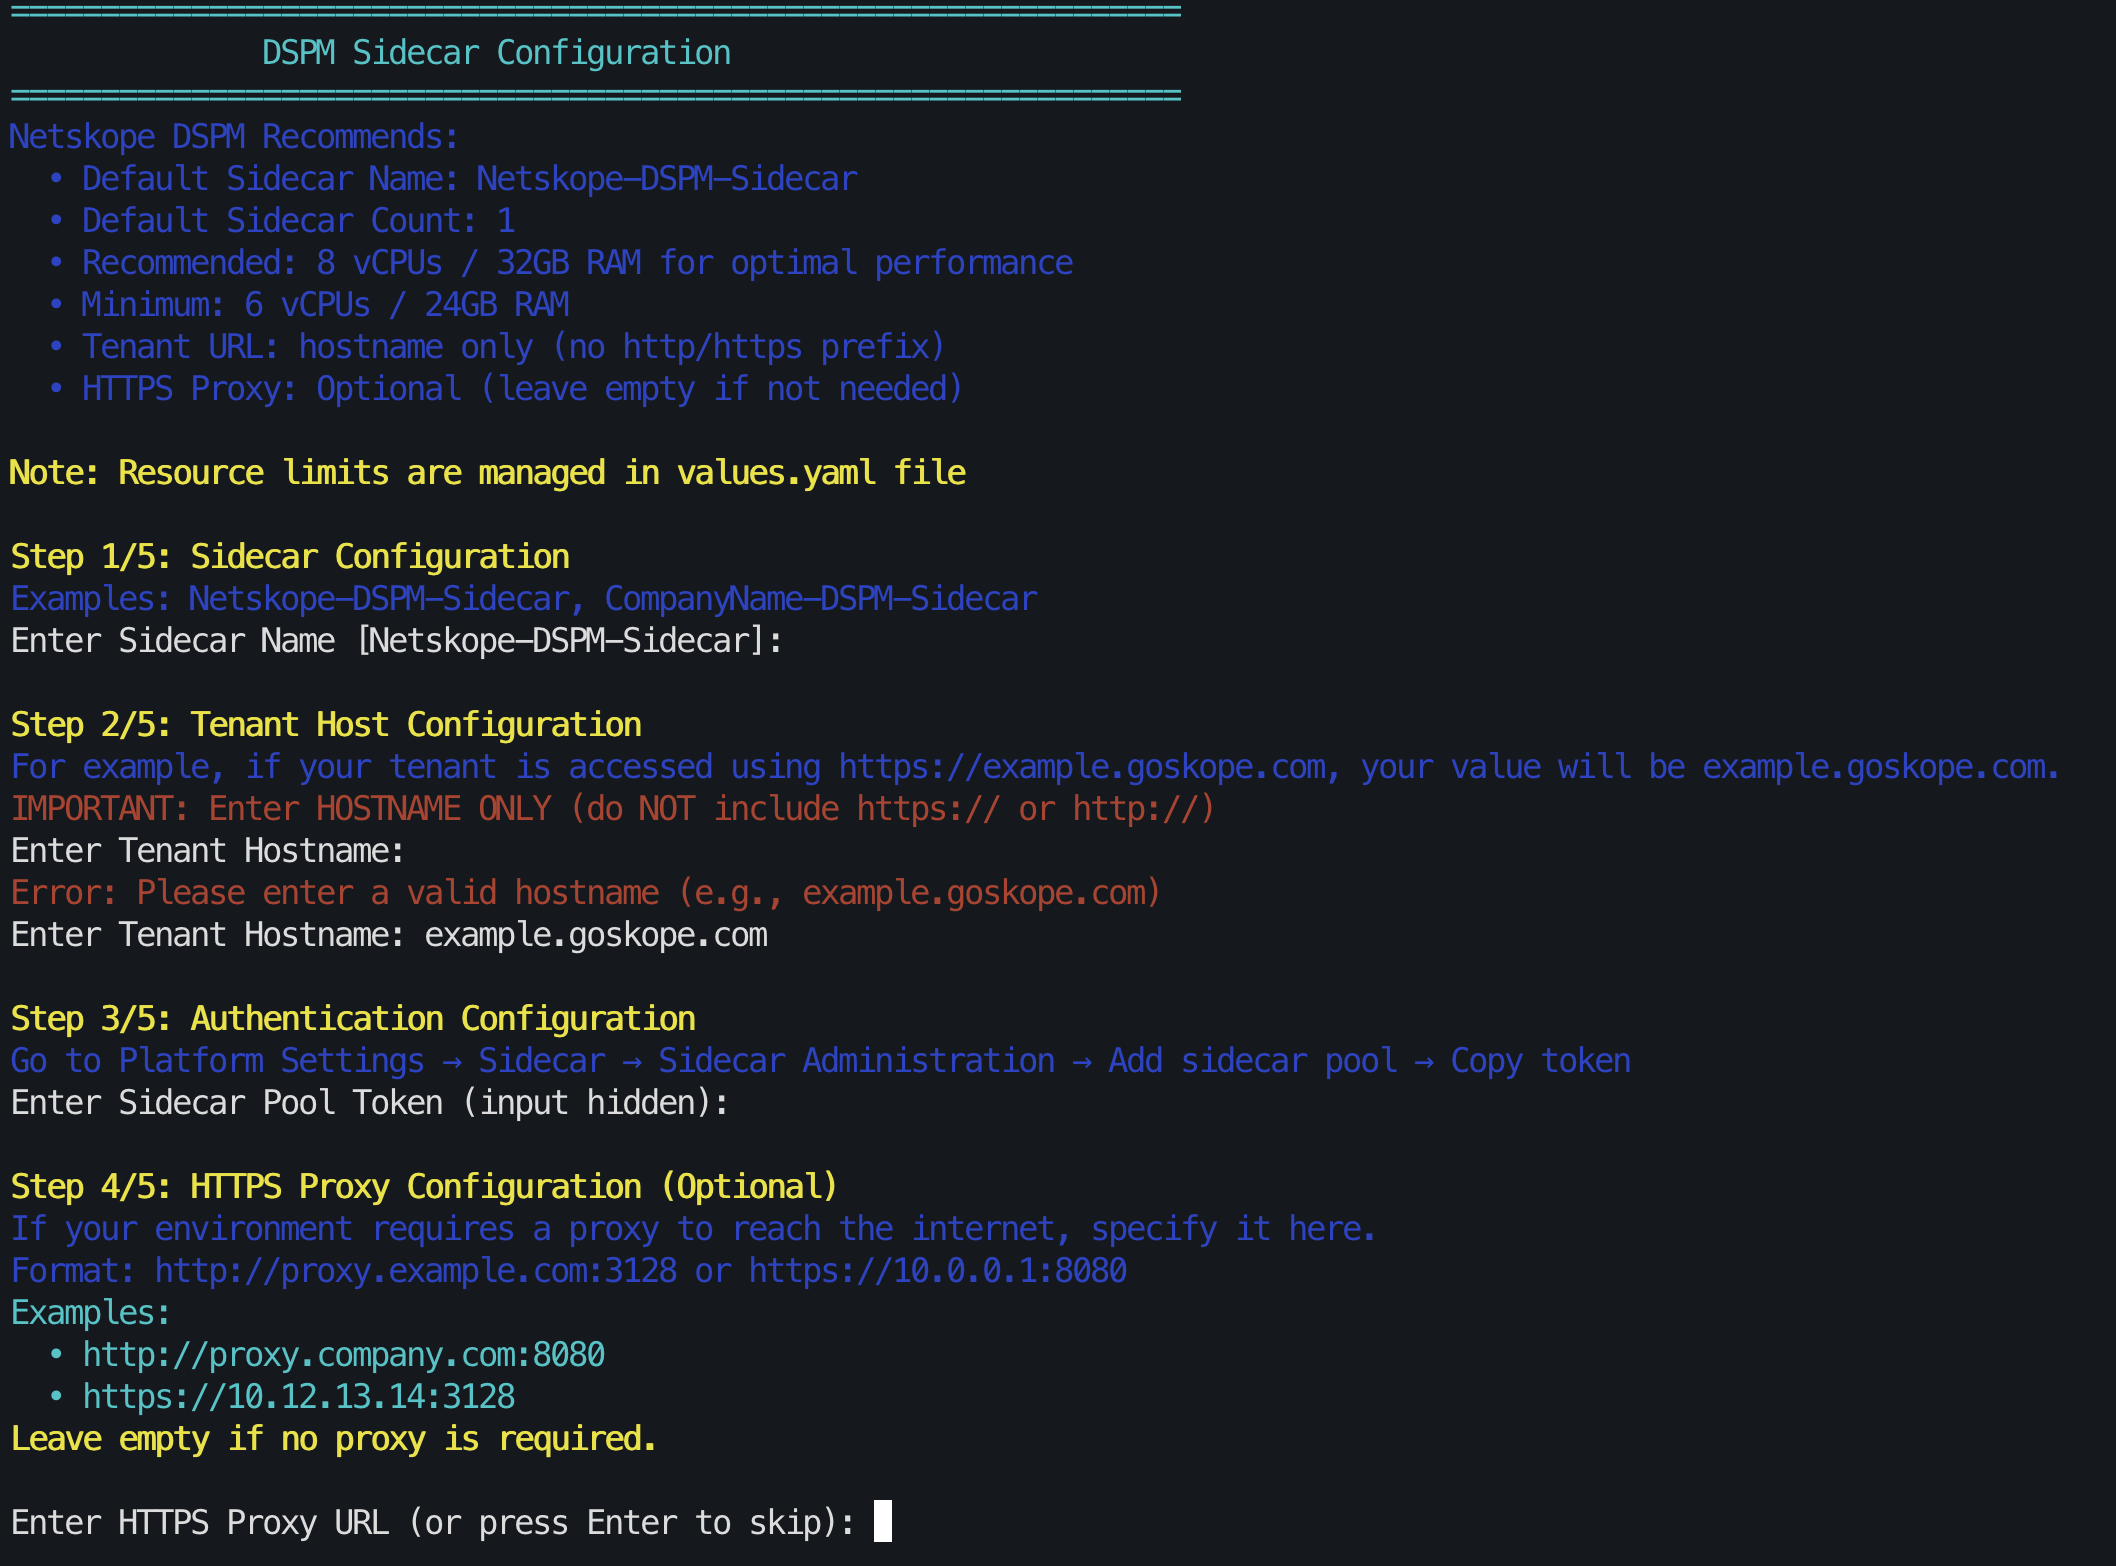2116x1566 pixels.
Task: Click the example URL 'https://10.12.13.14:3128'
Action: [x=298, y=1396]
